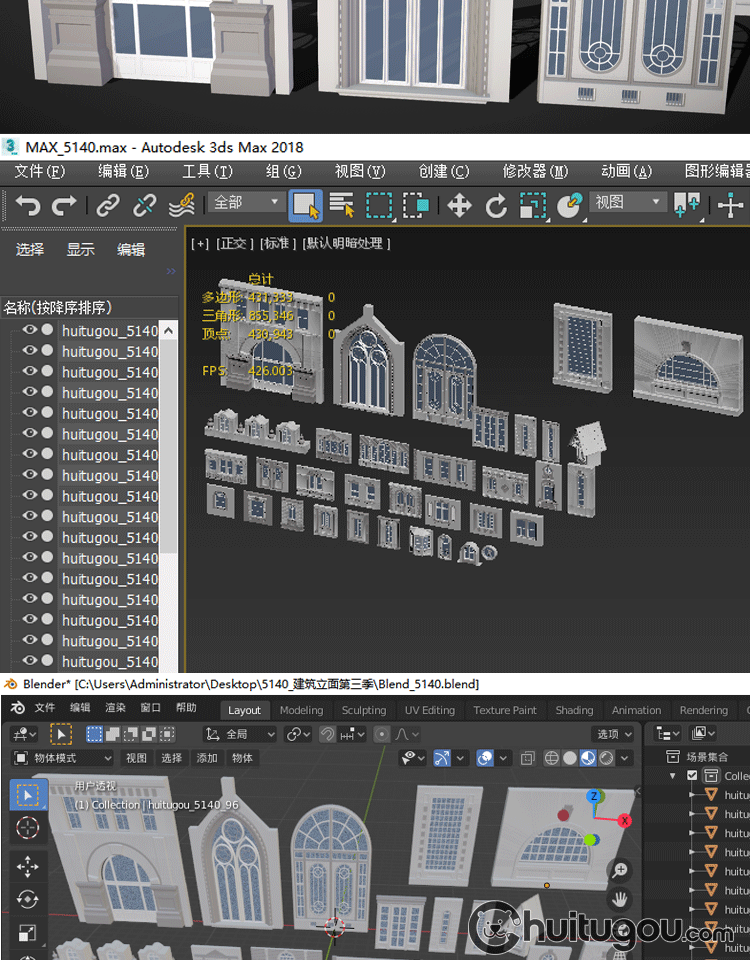This screenshot has height=960, width=750.
Task: Select the Move tool in Blender toolbar
Action: pos(28,866)
